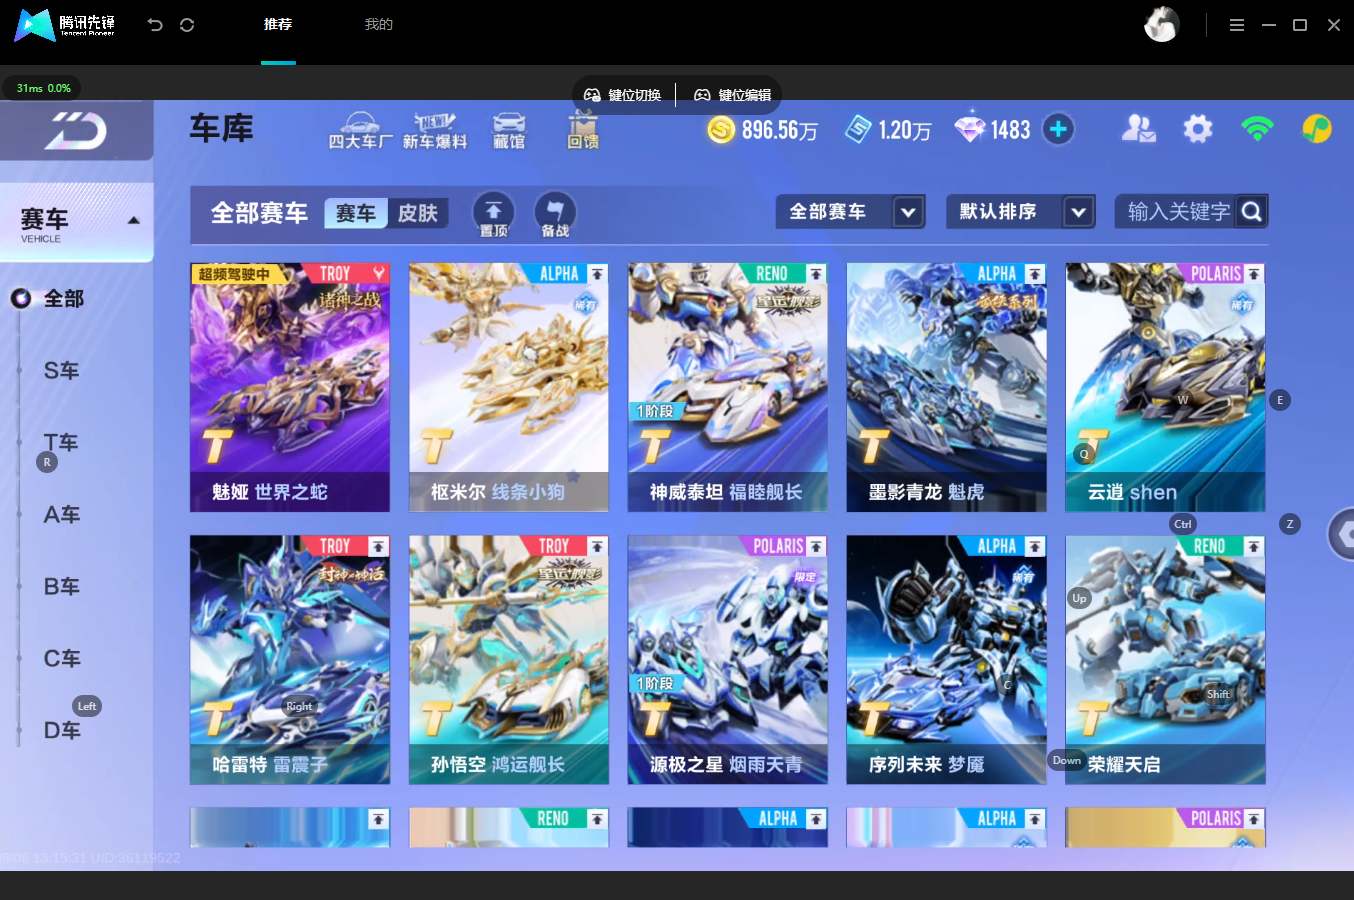This screenshot has width=1354, height=900.
Task: Click the Tencent Pioneer logo
Action: coord(65,25)
